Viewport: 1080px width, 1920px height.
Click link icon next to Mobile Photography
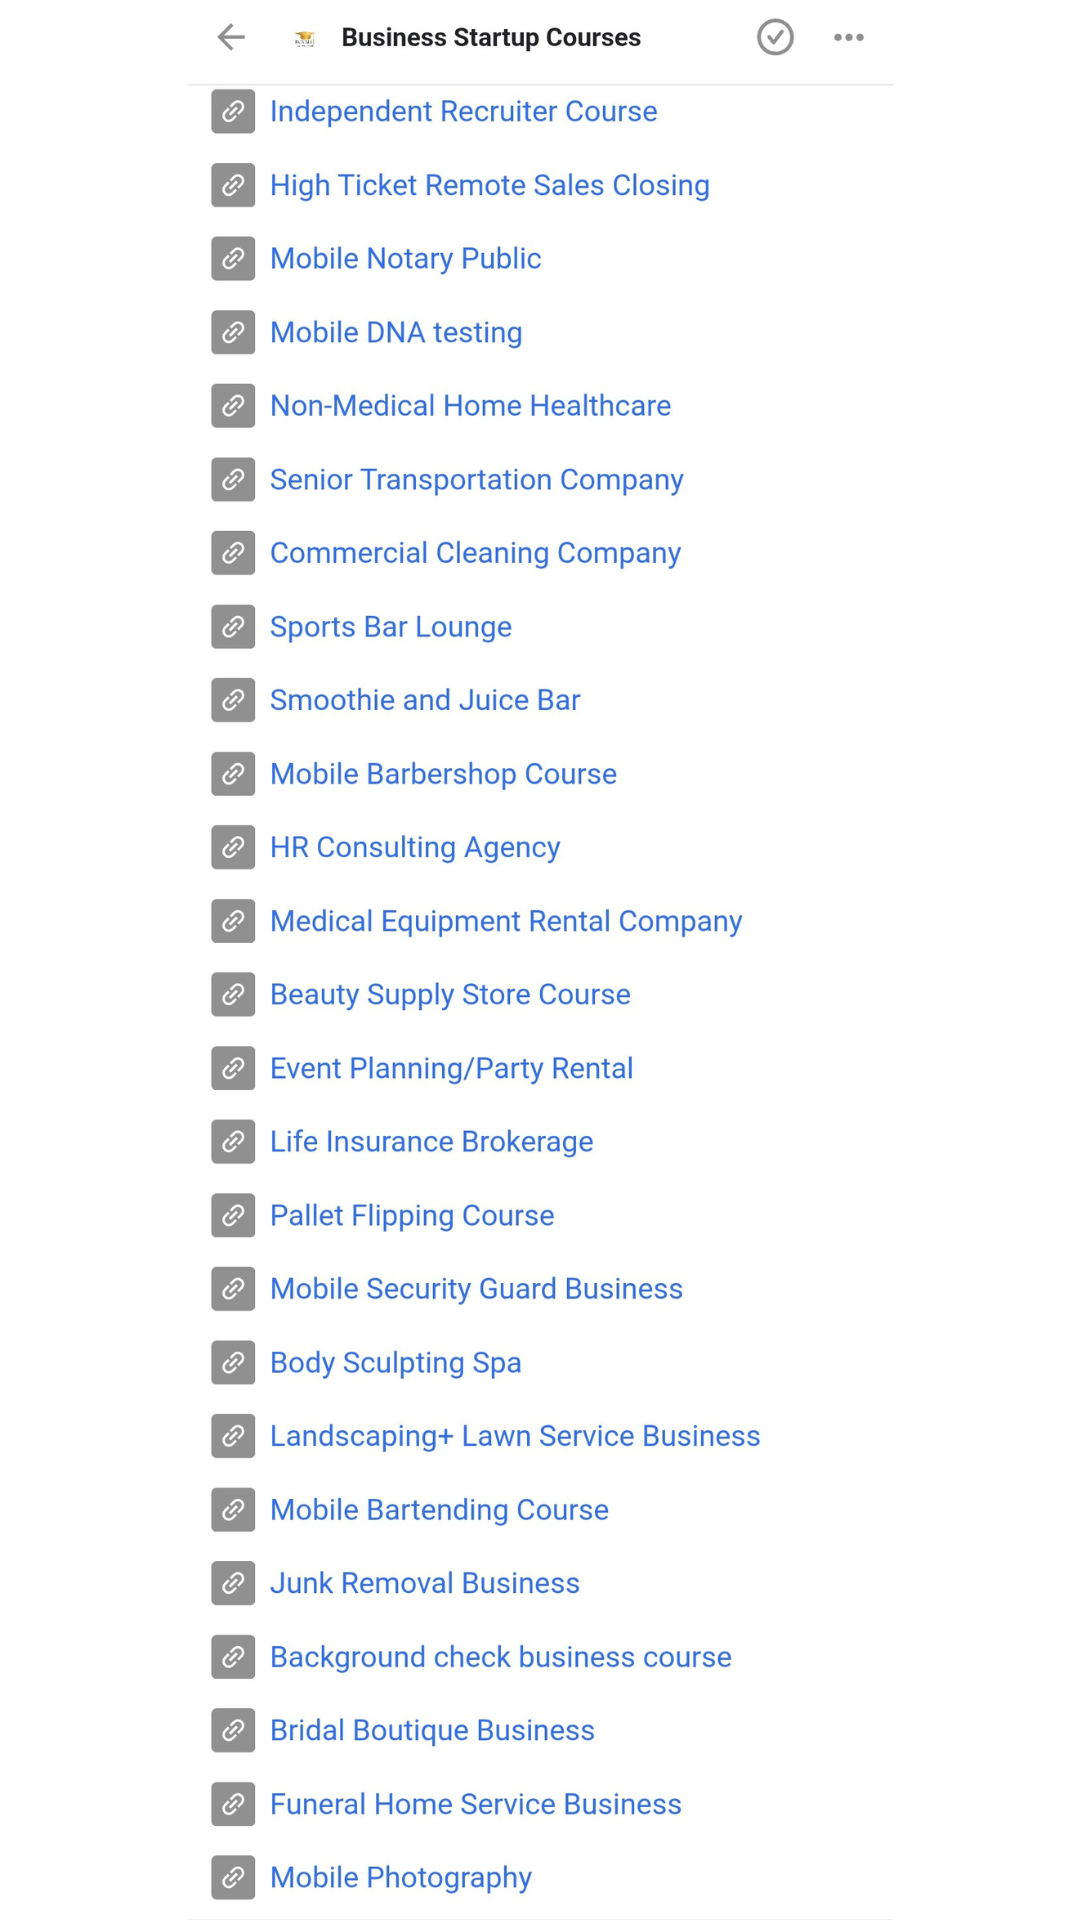coord(233,1878)
